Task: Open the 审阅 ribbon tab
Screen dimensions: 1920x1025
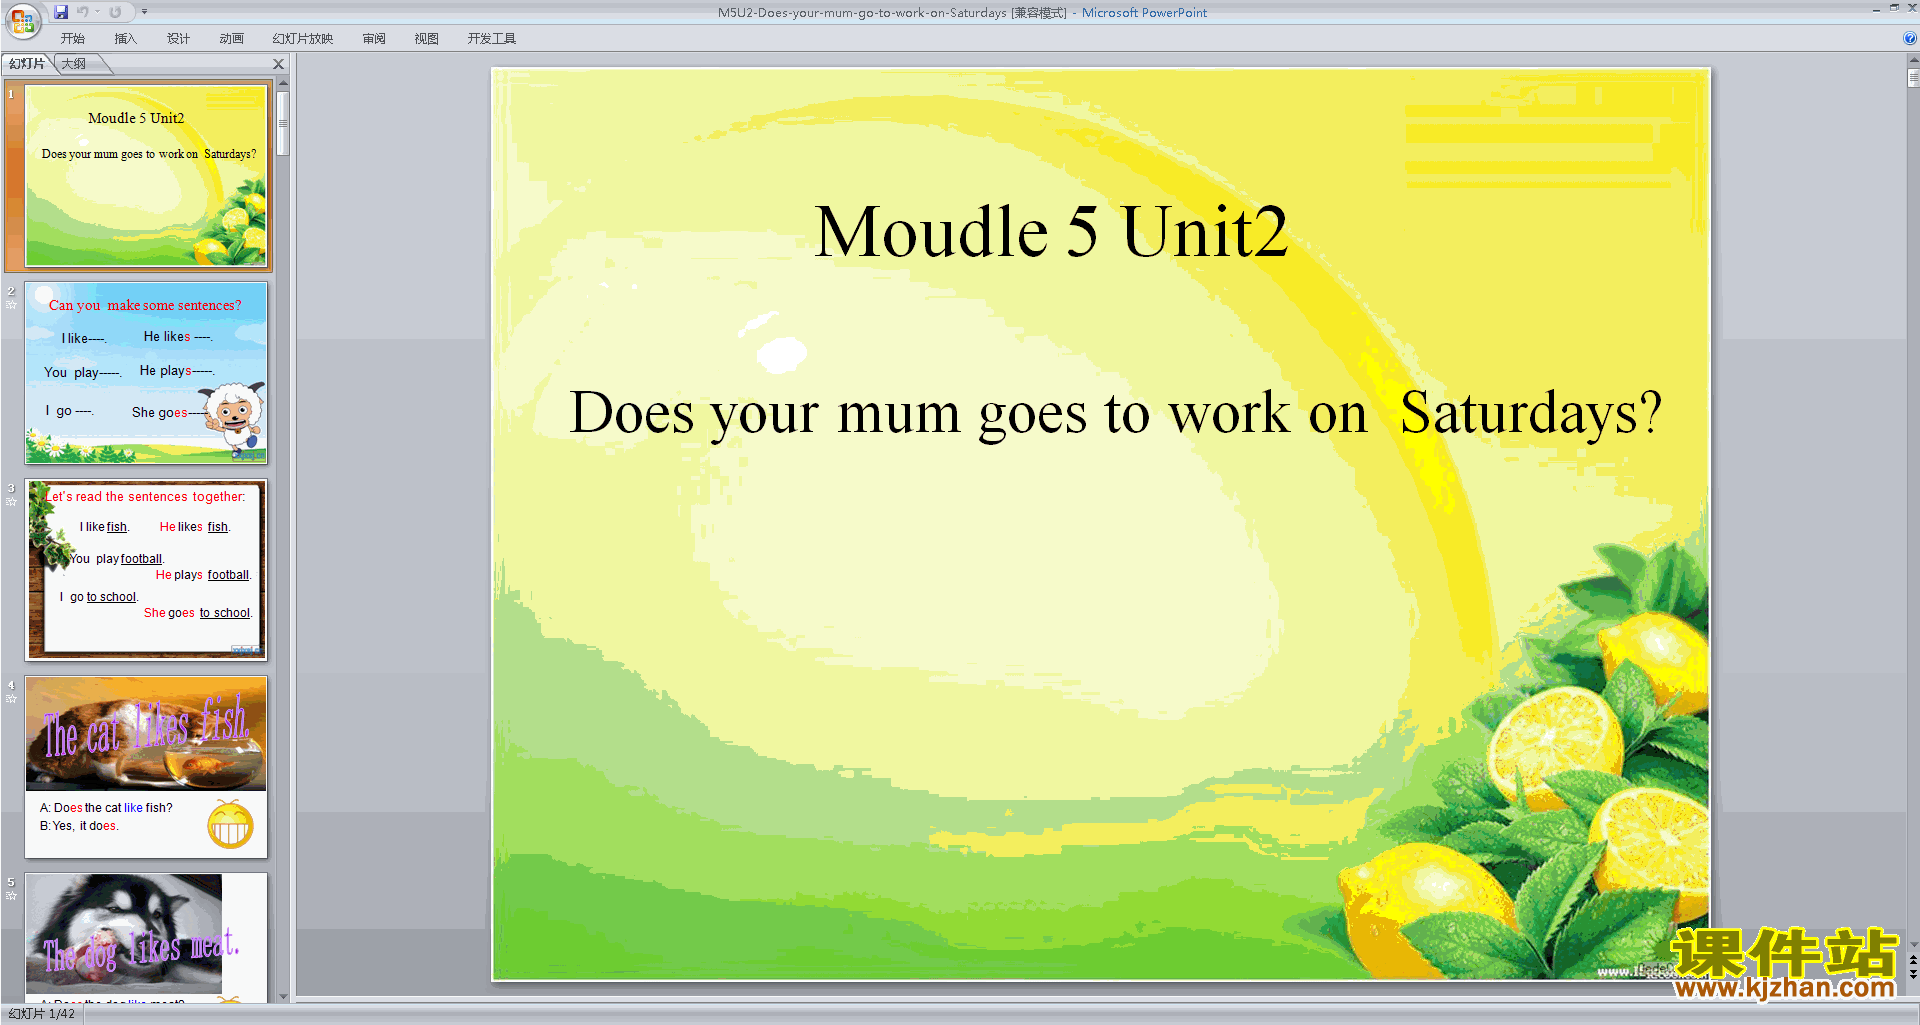Action: click(x=374, y=39)
